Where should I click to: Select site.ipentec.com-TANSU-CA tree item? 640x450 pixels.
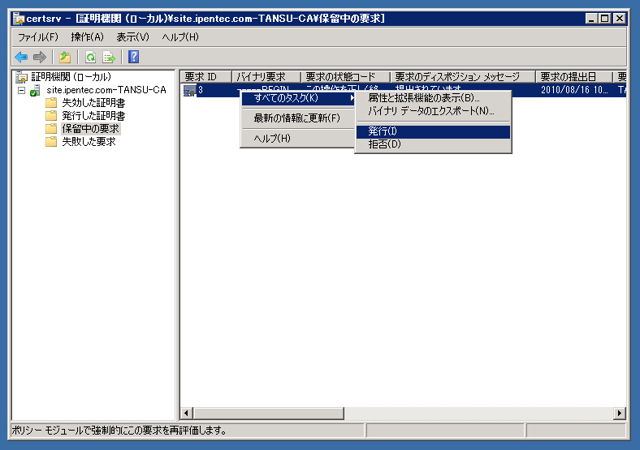[x=106, y=90]
